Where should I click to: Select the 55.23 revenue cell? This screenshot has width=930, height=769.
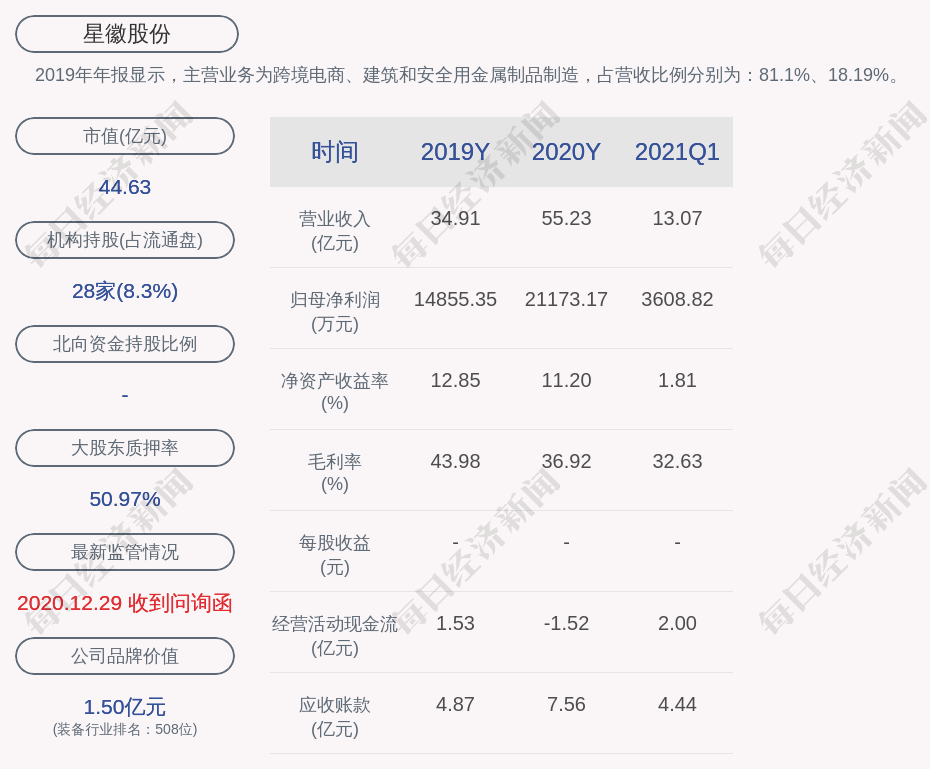566,218
